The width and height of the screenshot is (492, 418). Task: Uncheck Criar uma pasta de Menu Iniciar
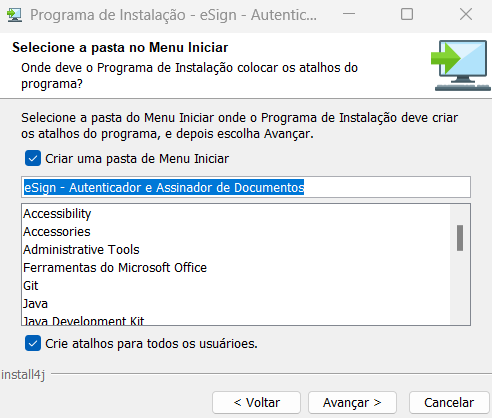[33, 158]
